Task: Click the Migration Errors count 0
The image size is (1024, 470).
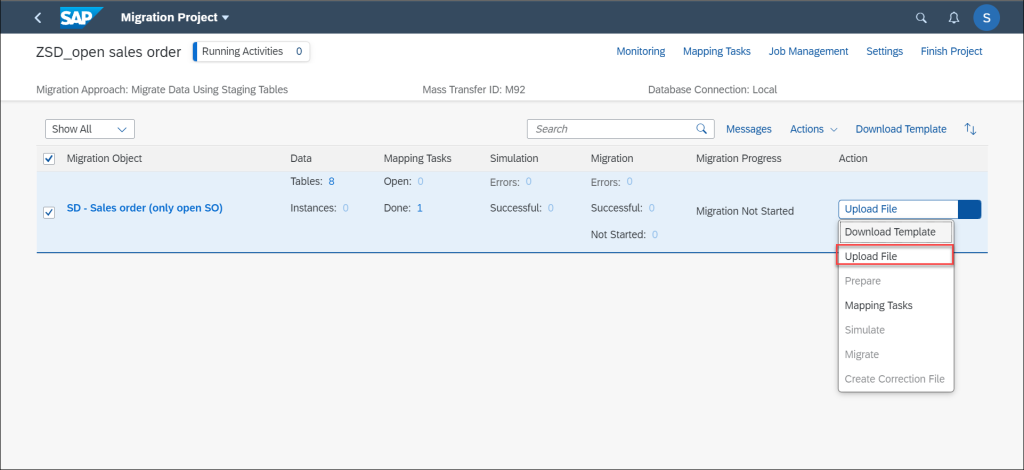Action: pyautogui.click(x=629, y=181)
